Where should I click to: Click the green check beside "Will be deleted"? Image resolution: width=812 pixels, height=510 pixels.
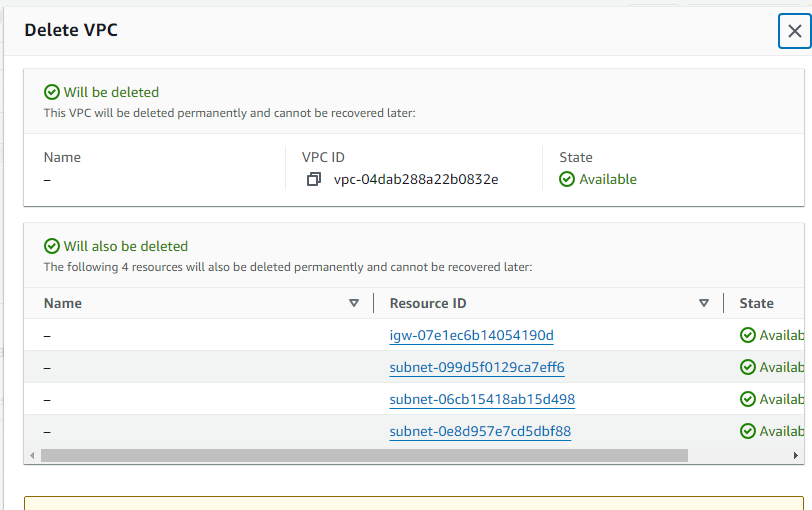click(52, 92)
